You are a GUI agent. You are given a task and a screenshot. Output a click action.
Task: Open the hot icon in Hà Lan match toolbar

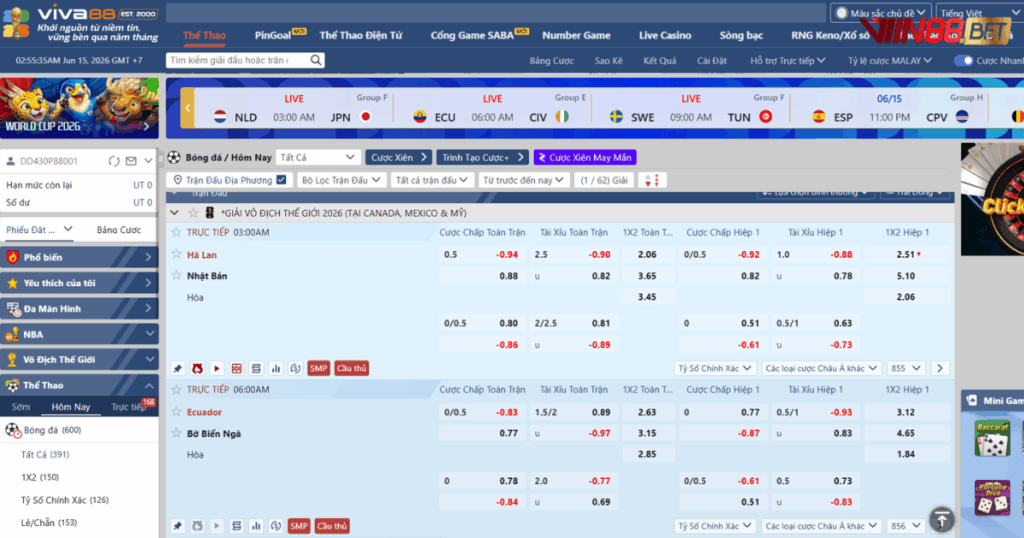[x=197, y=368]
